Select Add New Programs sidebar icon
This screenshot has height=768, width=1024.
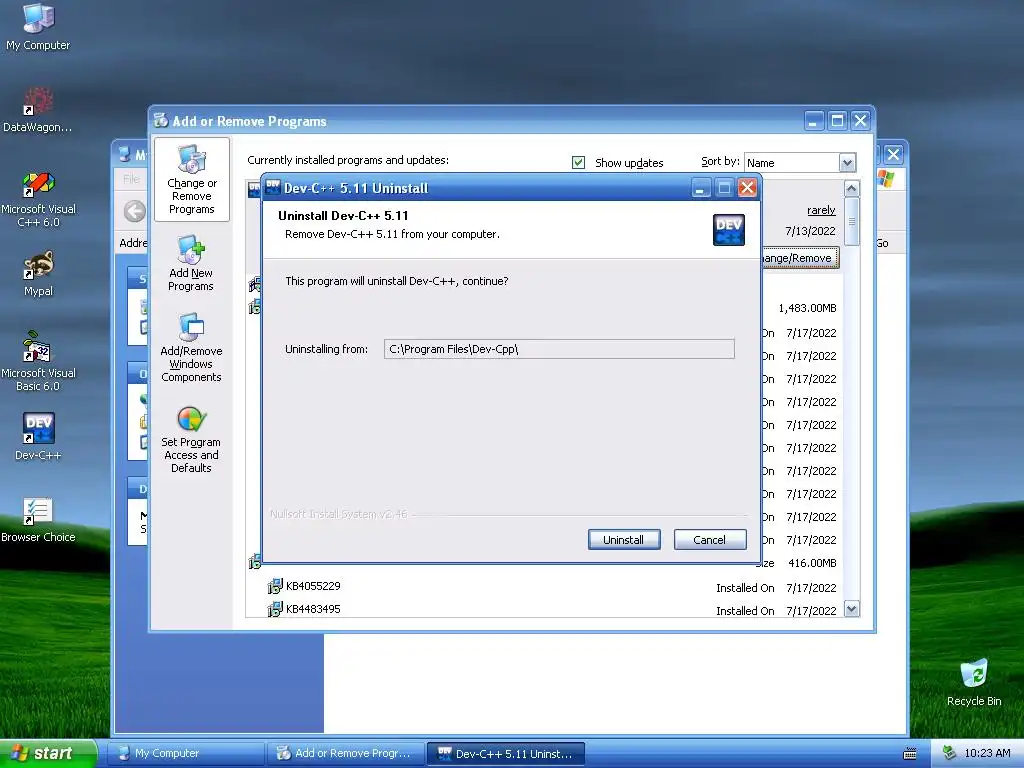191,263
